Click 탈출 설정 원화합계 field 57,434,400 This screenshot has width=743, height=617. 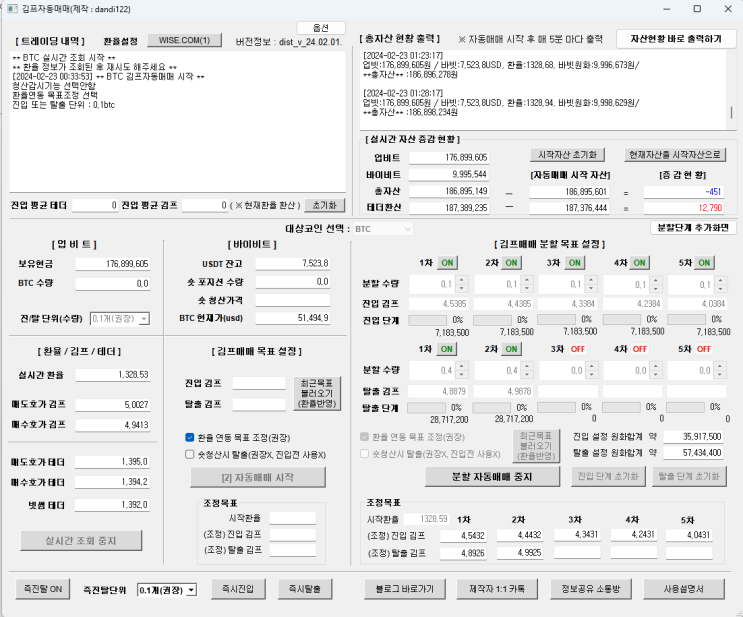pyautogui.click(x=693, y=453)
